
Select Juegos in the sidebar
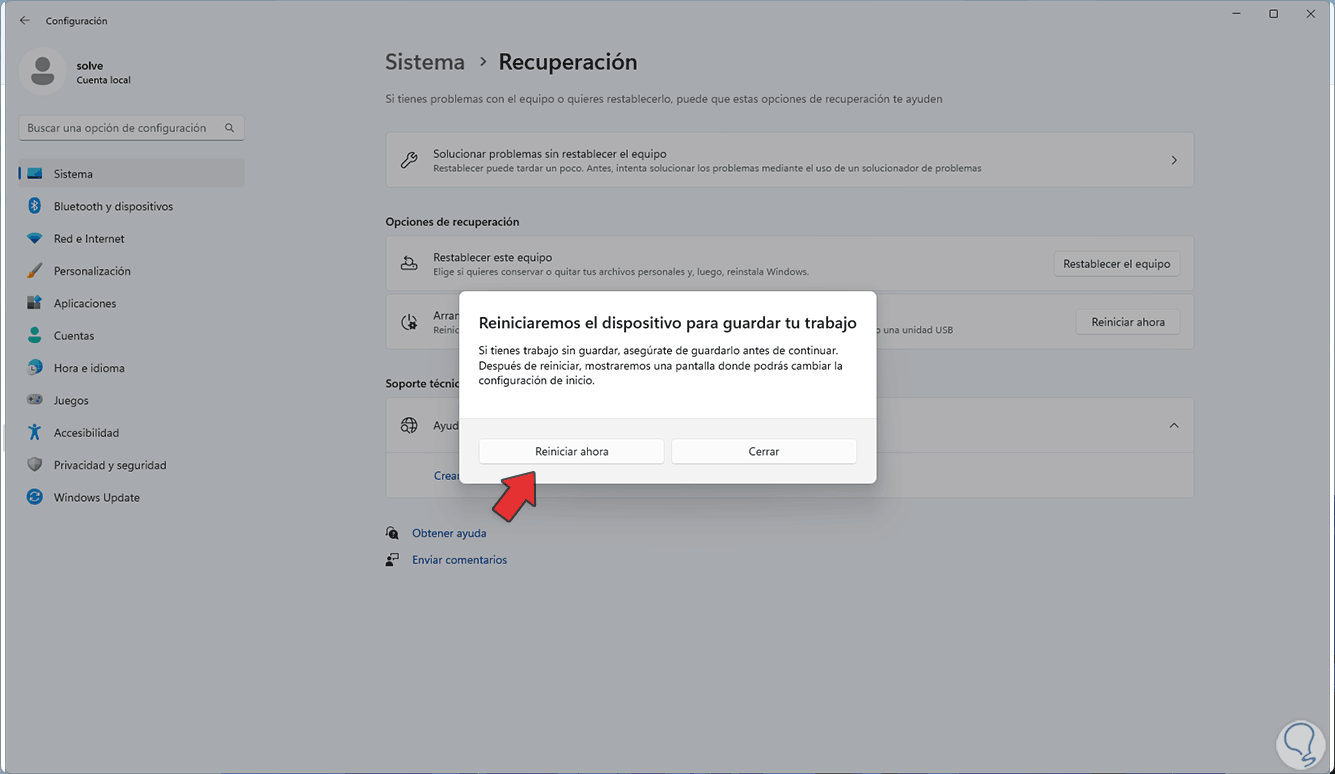[131, 400]
